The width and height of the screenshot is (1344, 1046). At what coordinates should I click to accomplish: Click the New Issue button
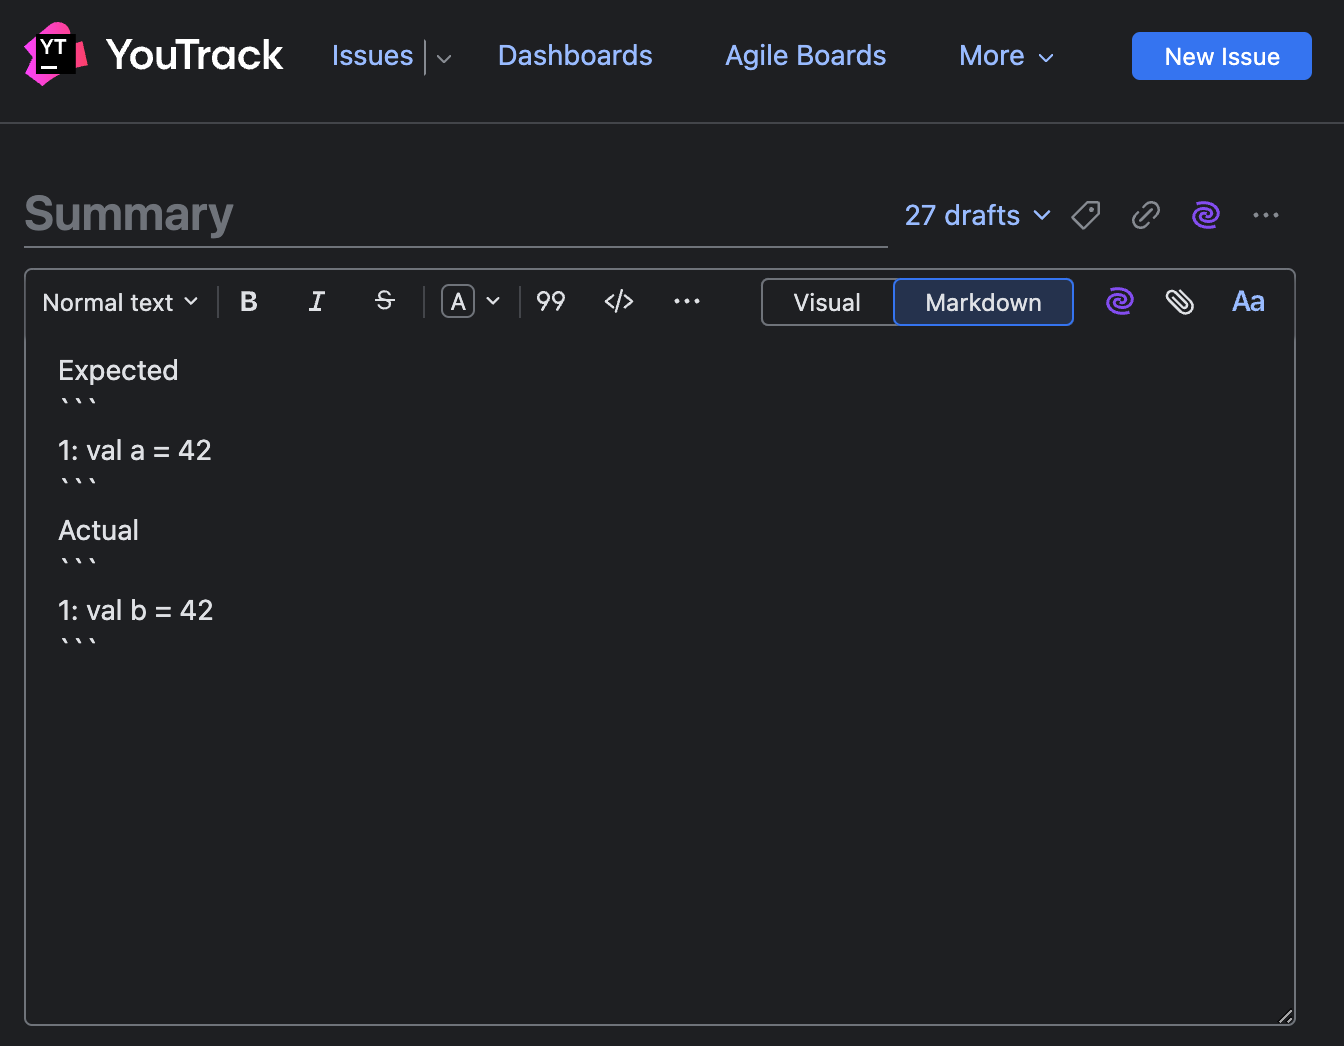click(1222, 56)
